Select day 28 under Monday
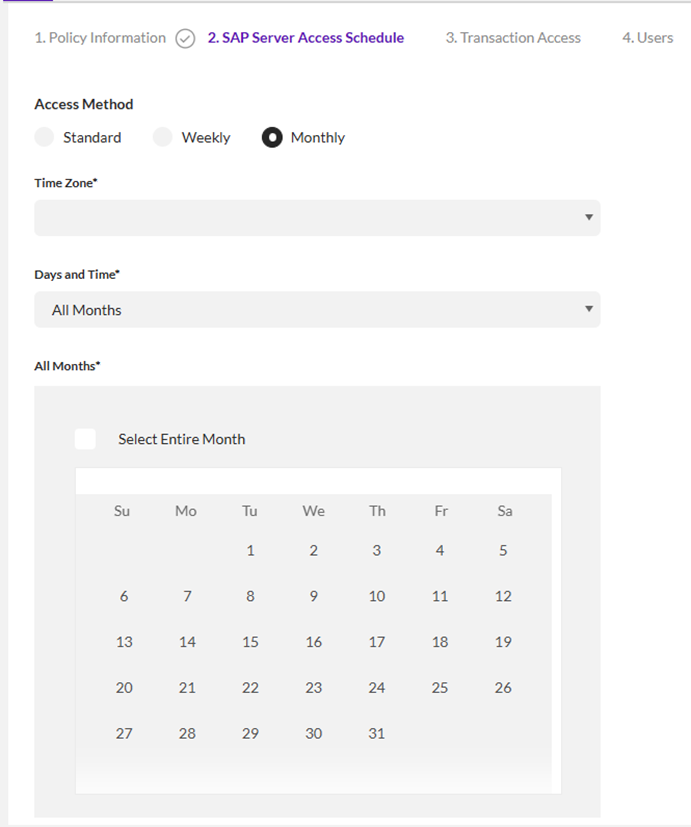 tap(187, 733)
